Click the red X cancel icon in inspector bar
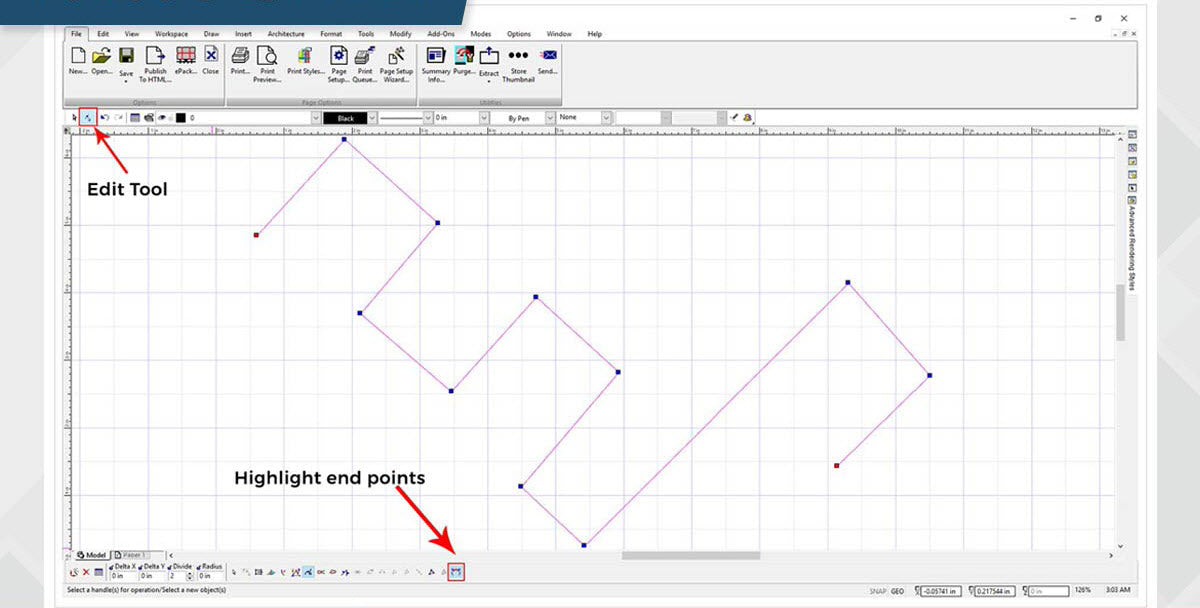 click(86, 573)
